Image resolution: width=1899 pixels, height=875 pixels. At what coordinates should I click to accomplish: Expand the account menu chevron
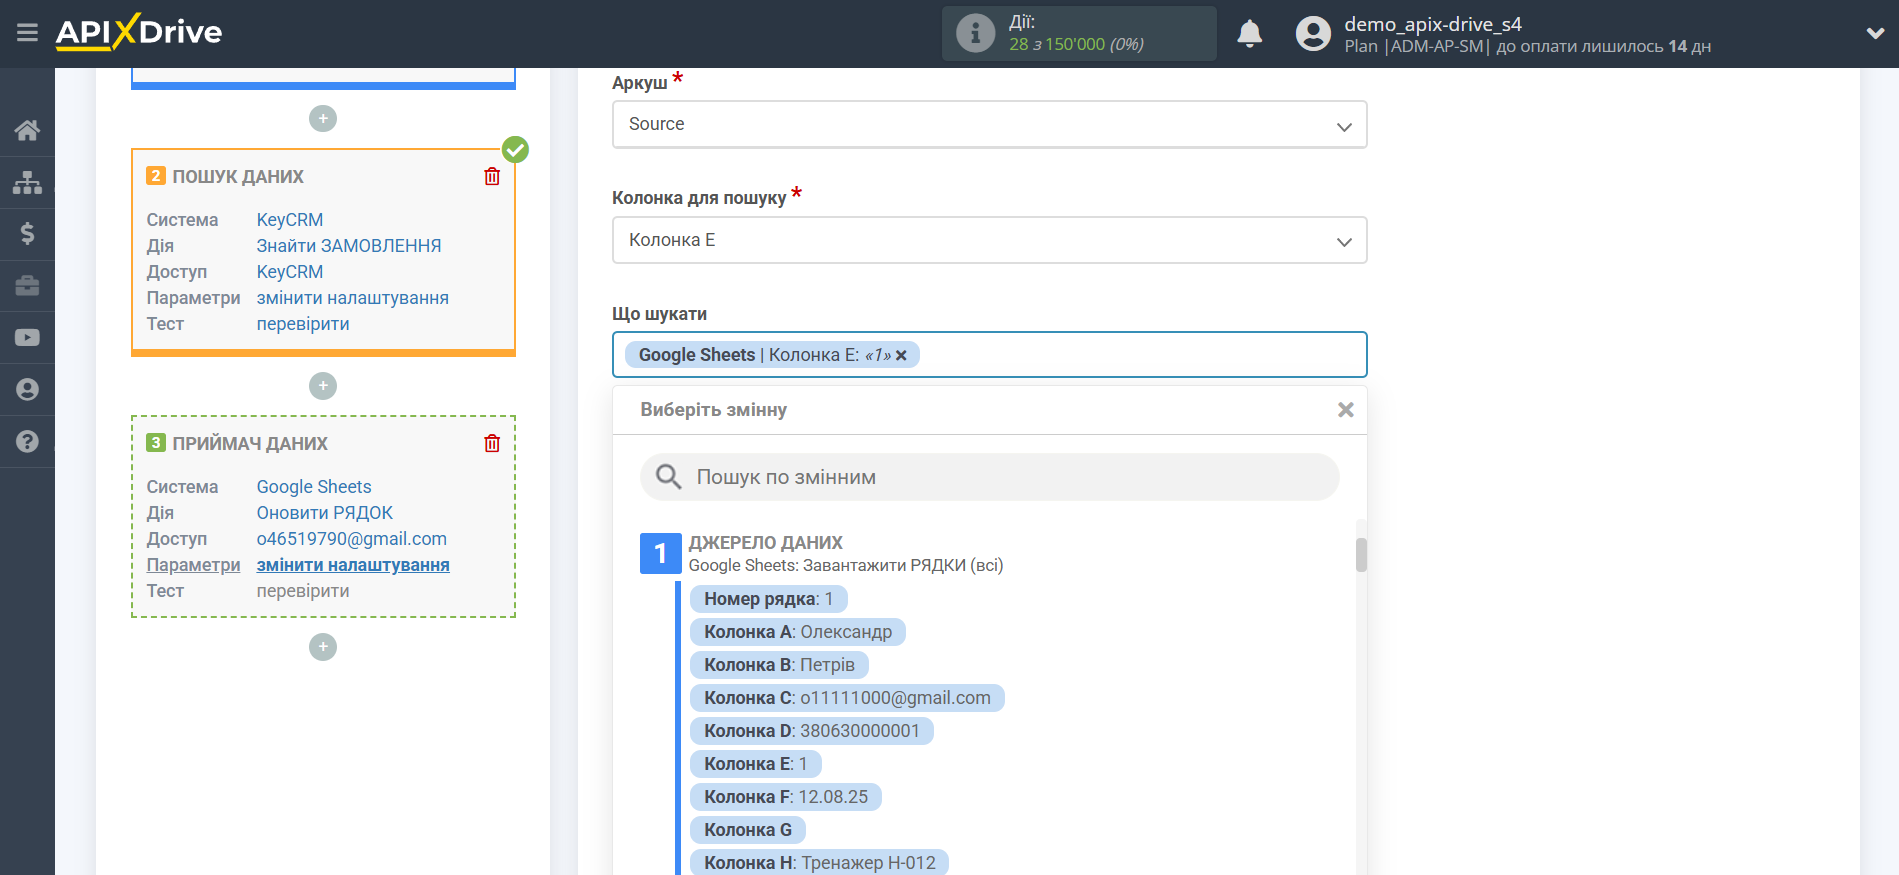click(x=1875, y=33)
